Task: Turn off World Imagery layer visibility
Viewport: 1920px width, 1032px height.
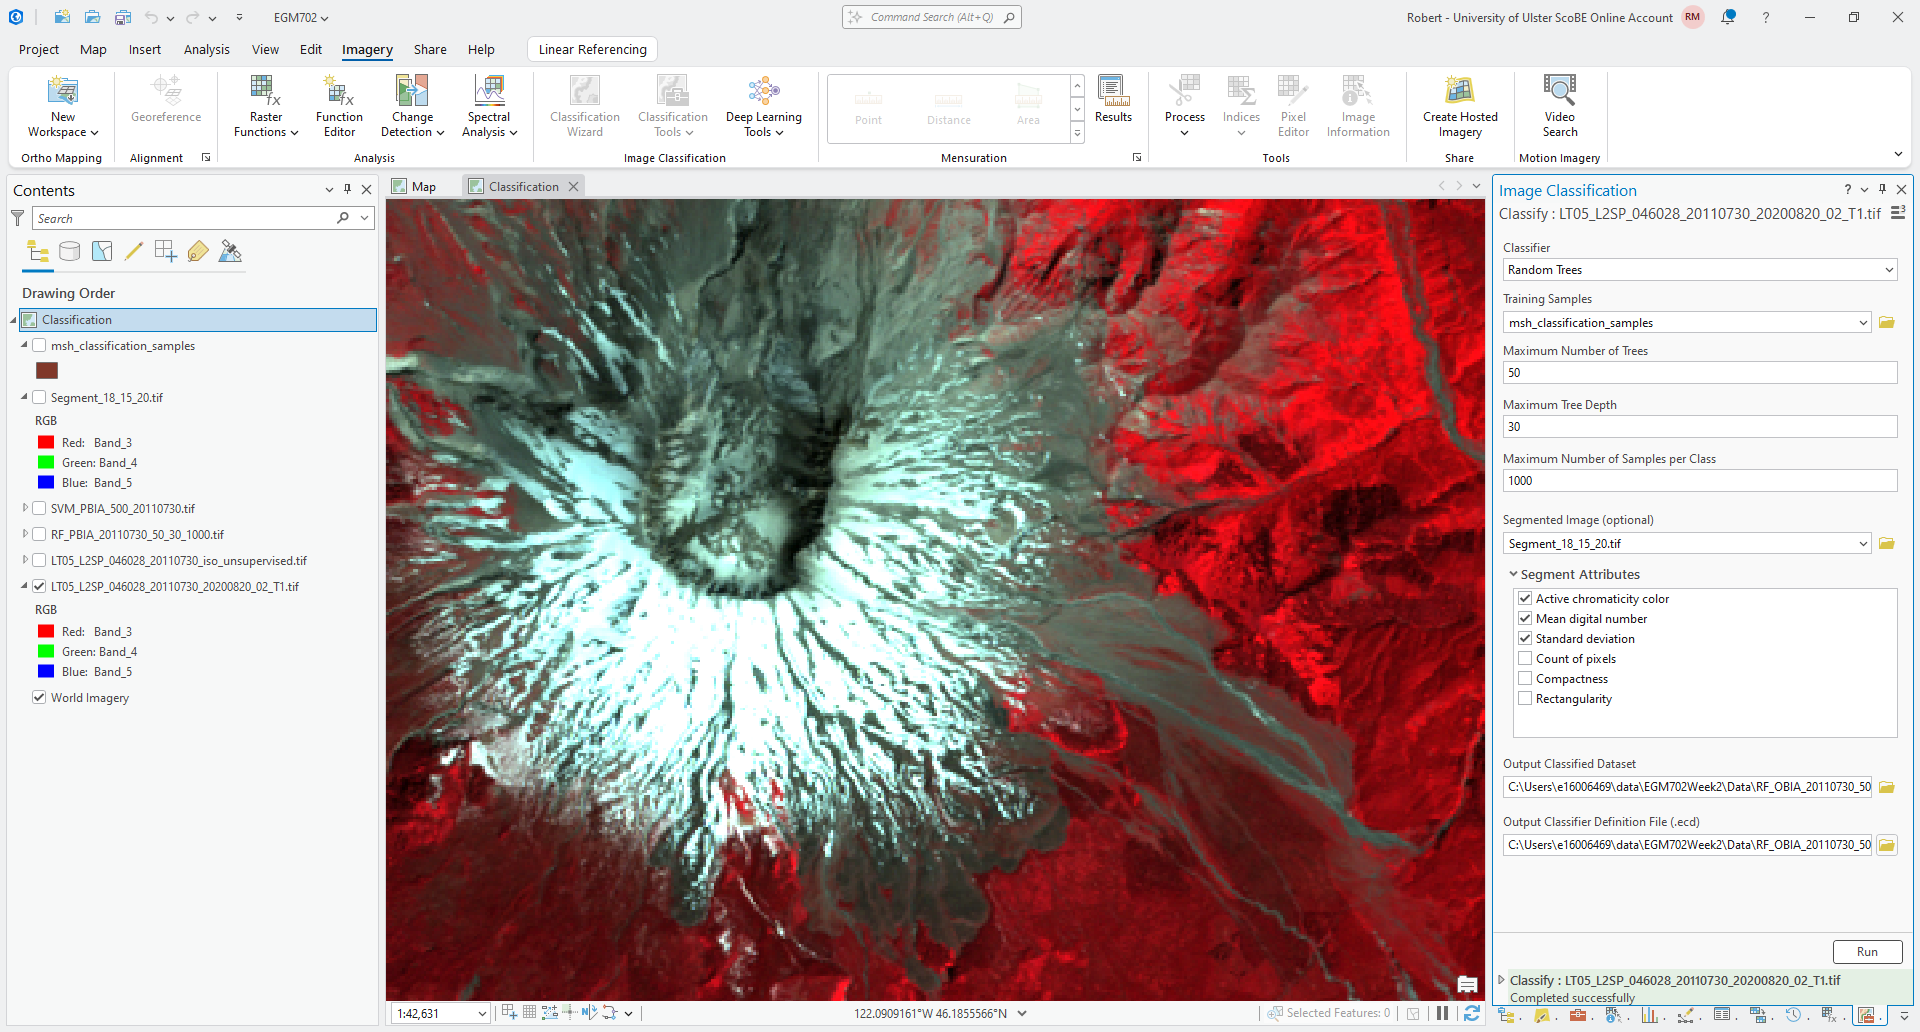Action: tap(39, 698)
